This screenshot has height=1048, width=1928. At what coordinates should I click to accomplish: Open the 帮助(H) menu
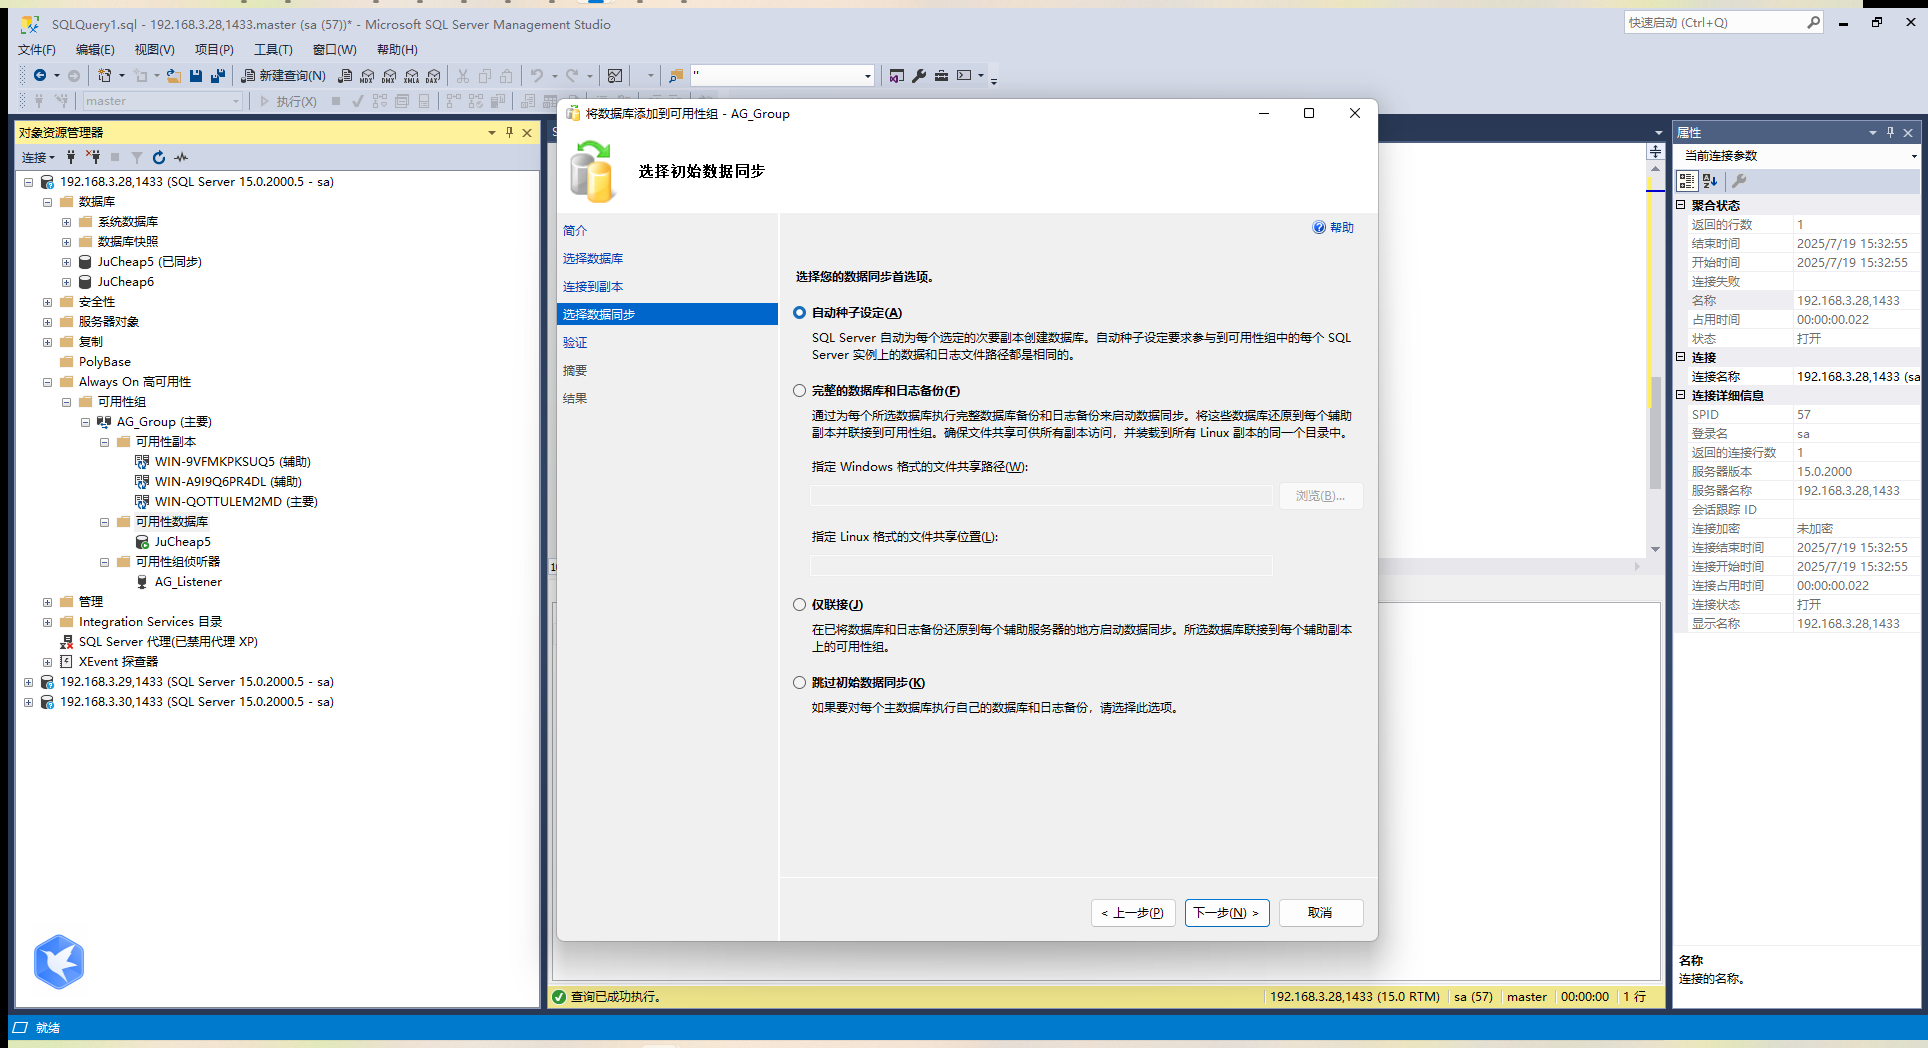pos(397,49)
